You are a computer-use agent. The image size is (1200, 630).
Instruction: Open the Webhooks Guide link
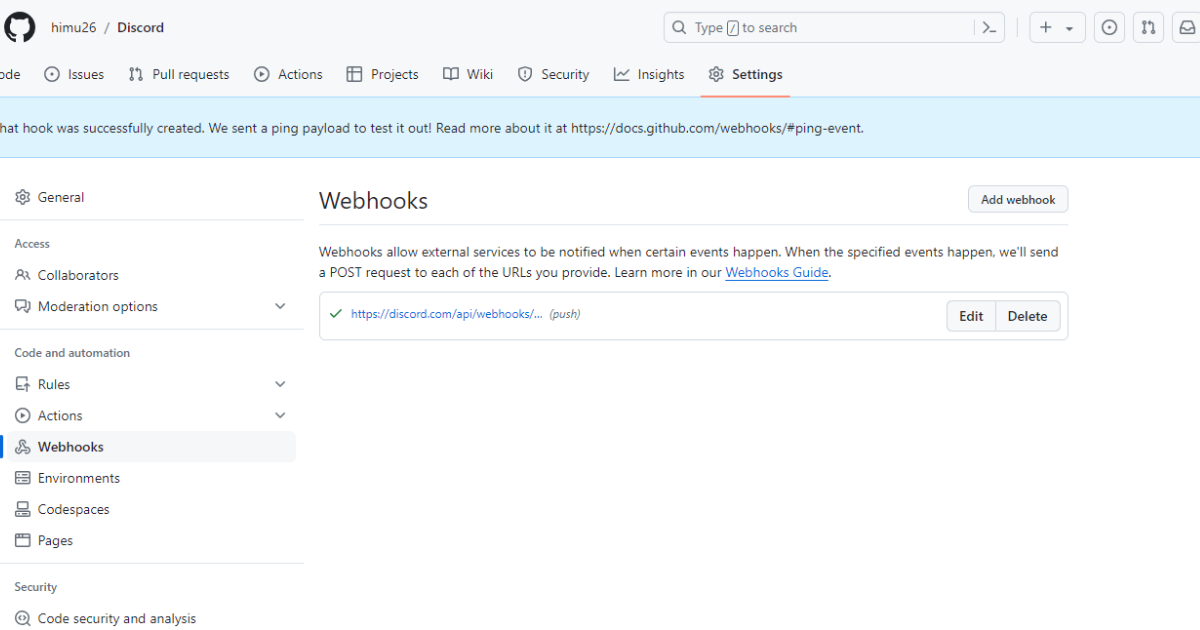tap(777, 272)
